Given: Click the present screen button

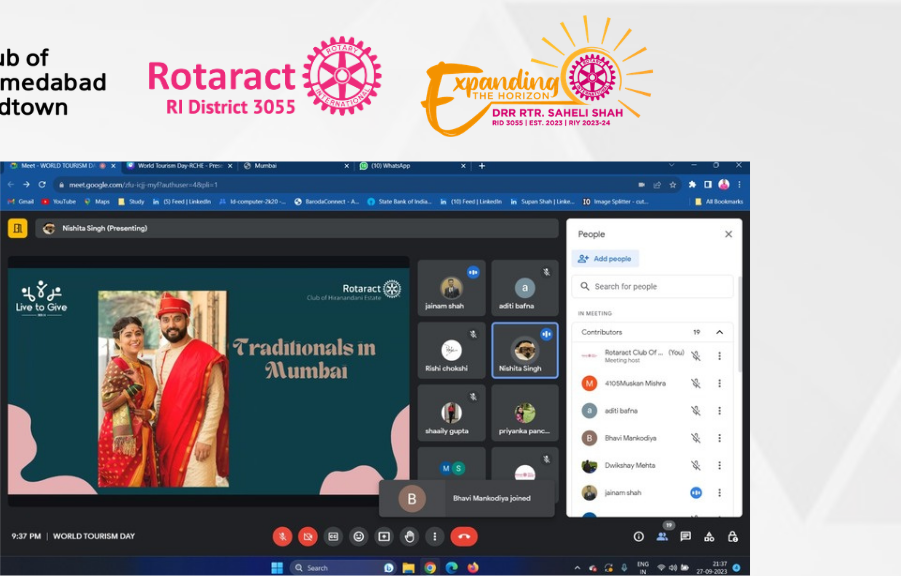Looking at the screenshot, I should (x=384, y=536).
